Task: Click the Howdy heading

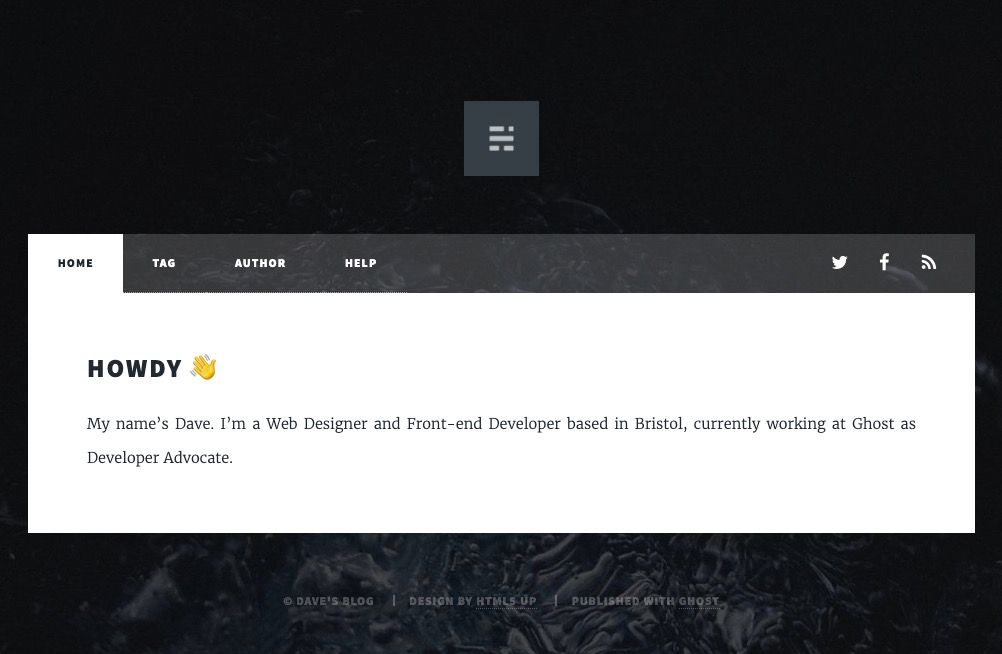Action: click(135, 369)
